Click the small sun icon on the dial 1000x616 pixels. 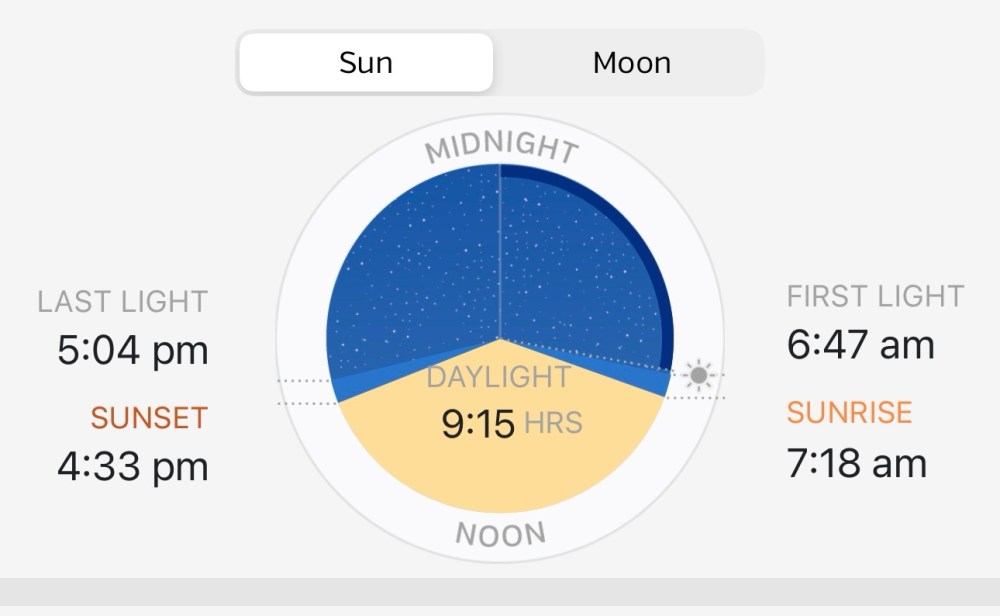[698, 376]
